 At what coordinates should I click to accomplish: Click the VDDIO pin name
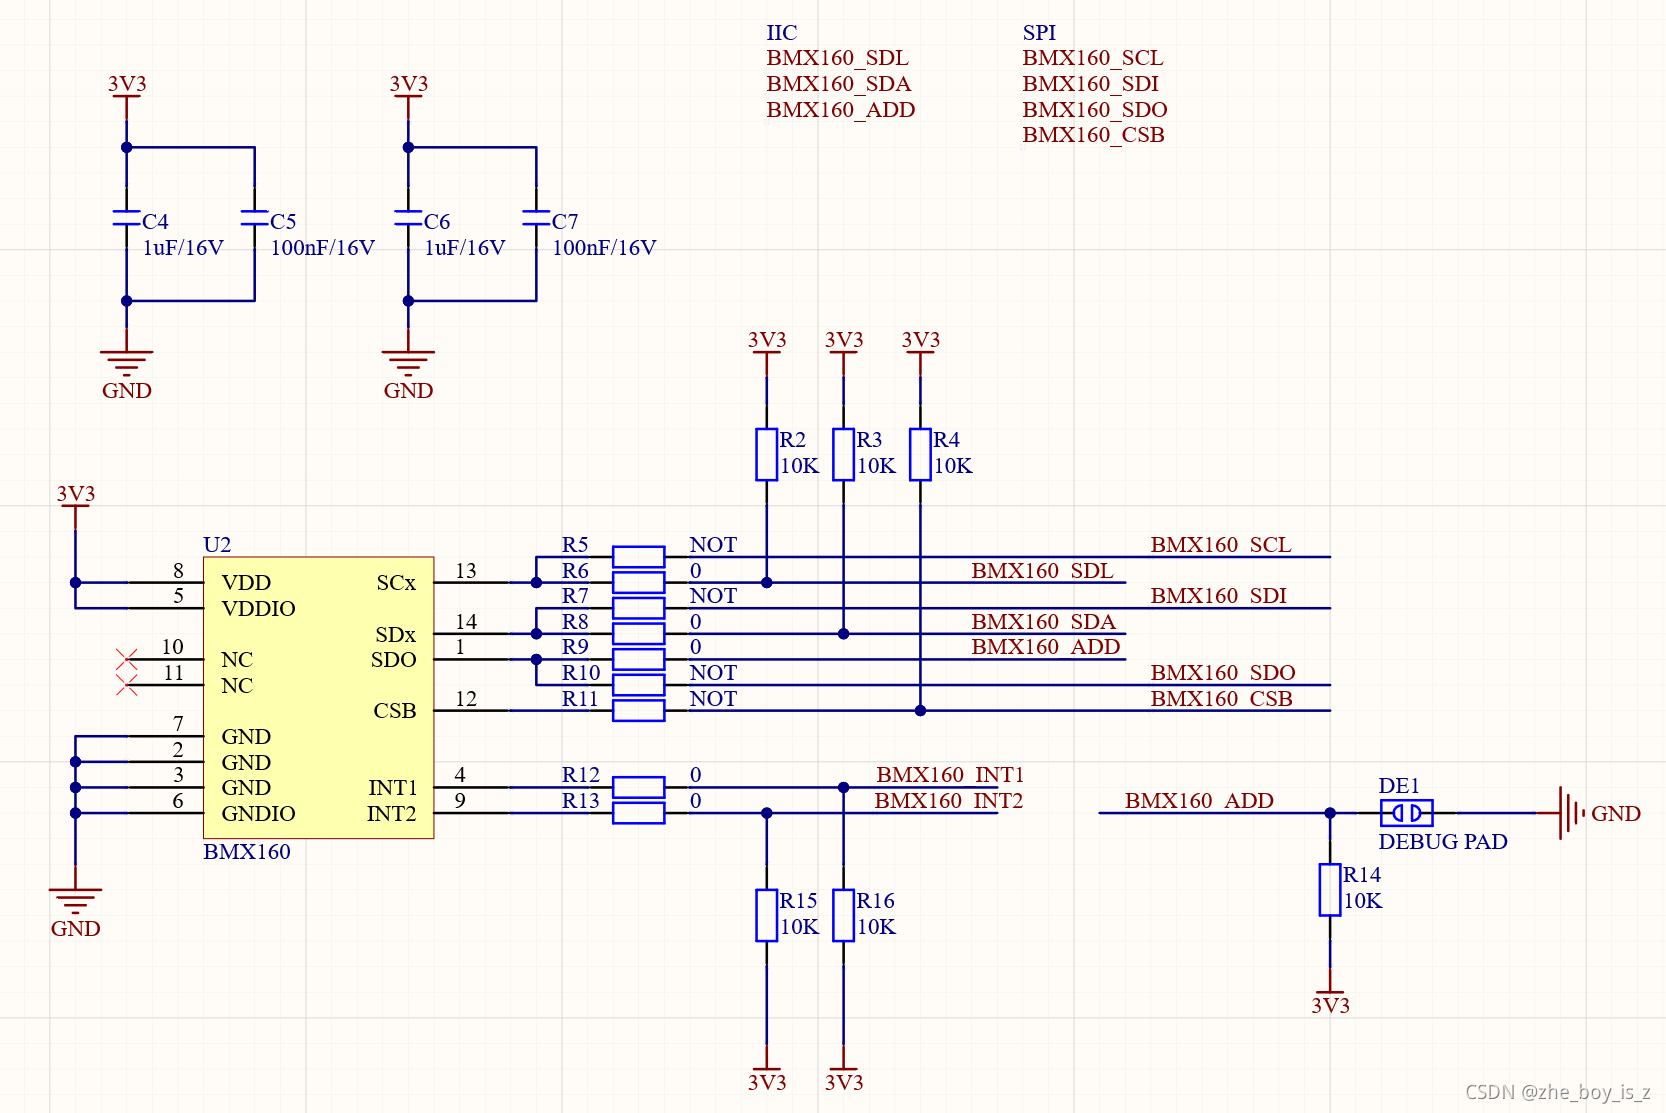pyautogui.click(x=258, y=608)
